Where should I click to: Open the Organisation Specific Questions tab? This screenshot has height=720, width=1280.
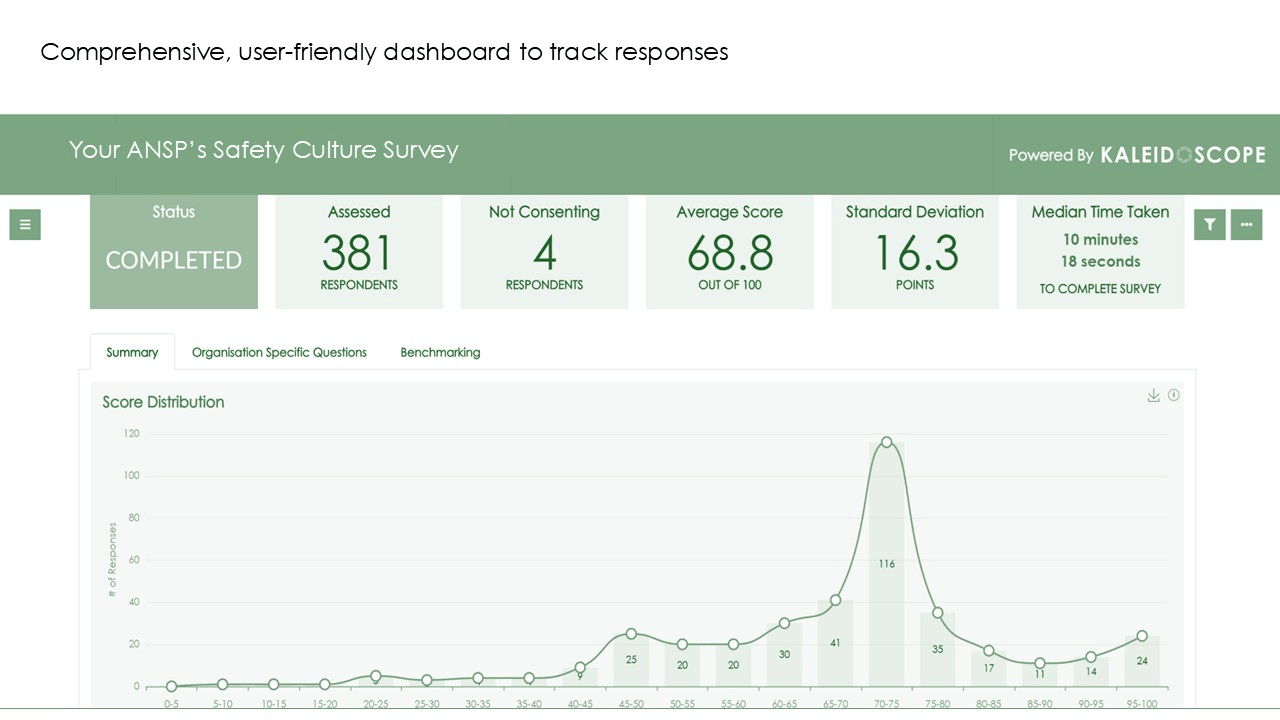pos(279,352)
